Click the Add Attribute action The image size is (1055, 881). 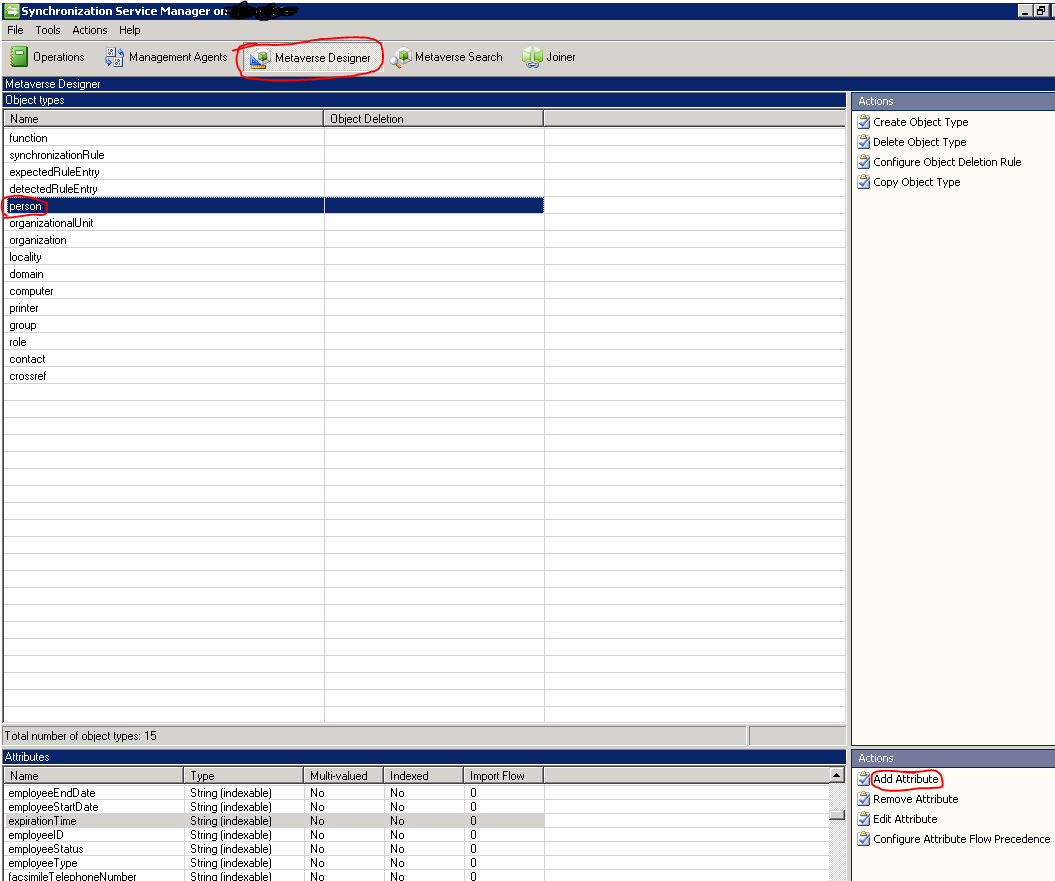[x=905, y=779]
